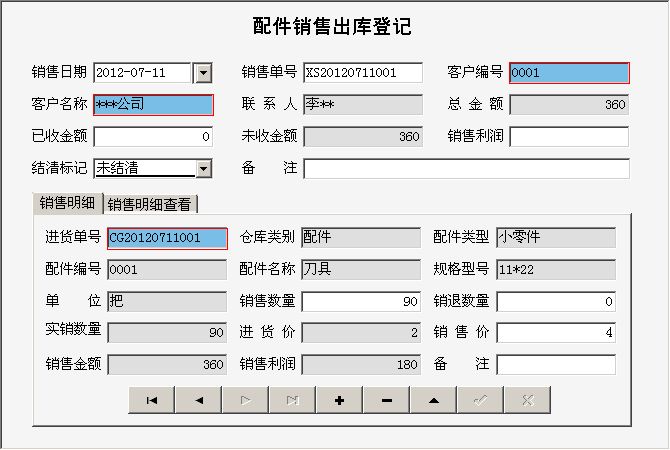Screen dimensions: 670x450
Task: Click the 销退数量 input field
Action: tap(556, 302)
